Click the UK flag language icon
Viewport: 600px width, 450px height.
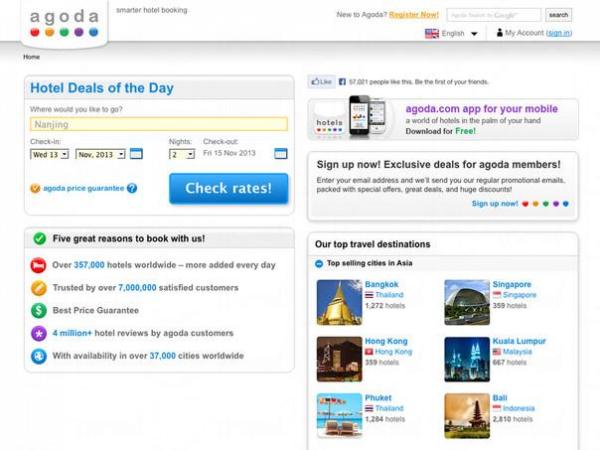click(432, 33)
